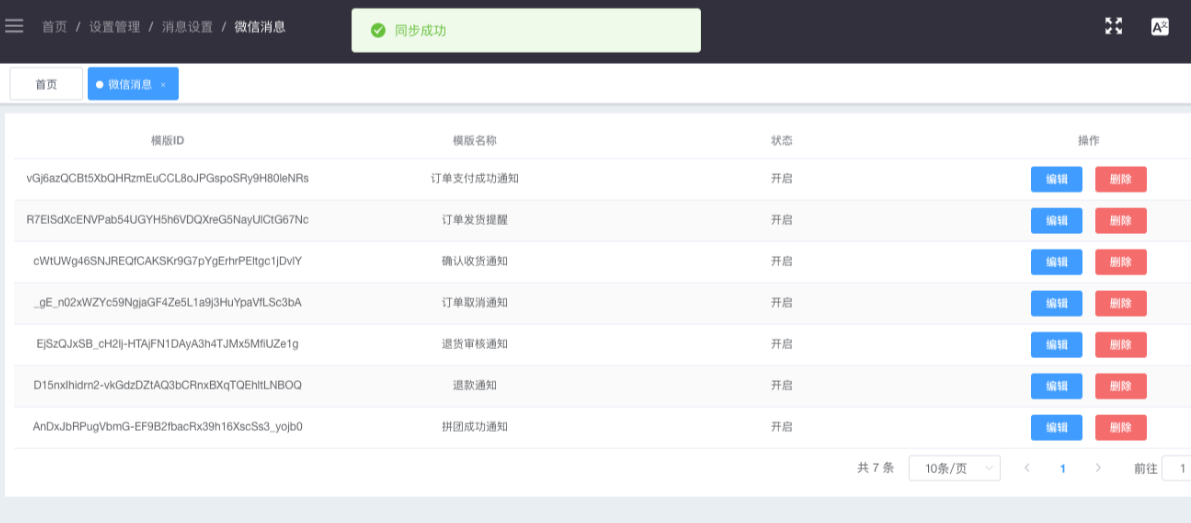Switch to the 首页 tab
This screenshot has height=523, width=1191.
[x=46, y=84]
